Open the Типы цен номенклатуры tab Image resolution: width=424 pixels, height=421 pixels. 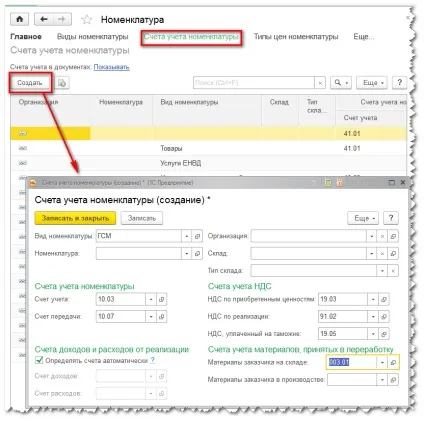click(x=296, y=37)
